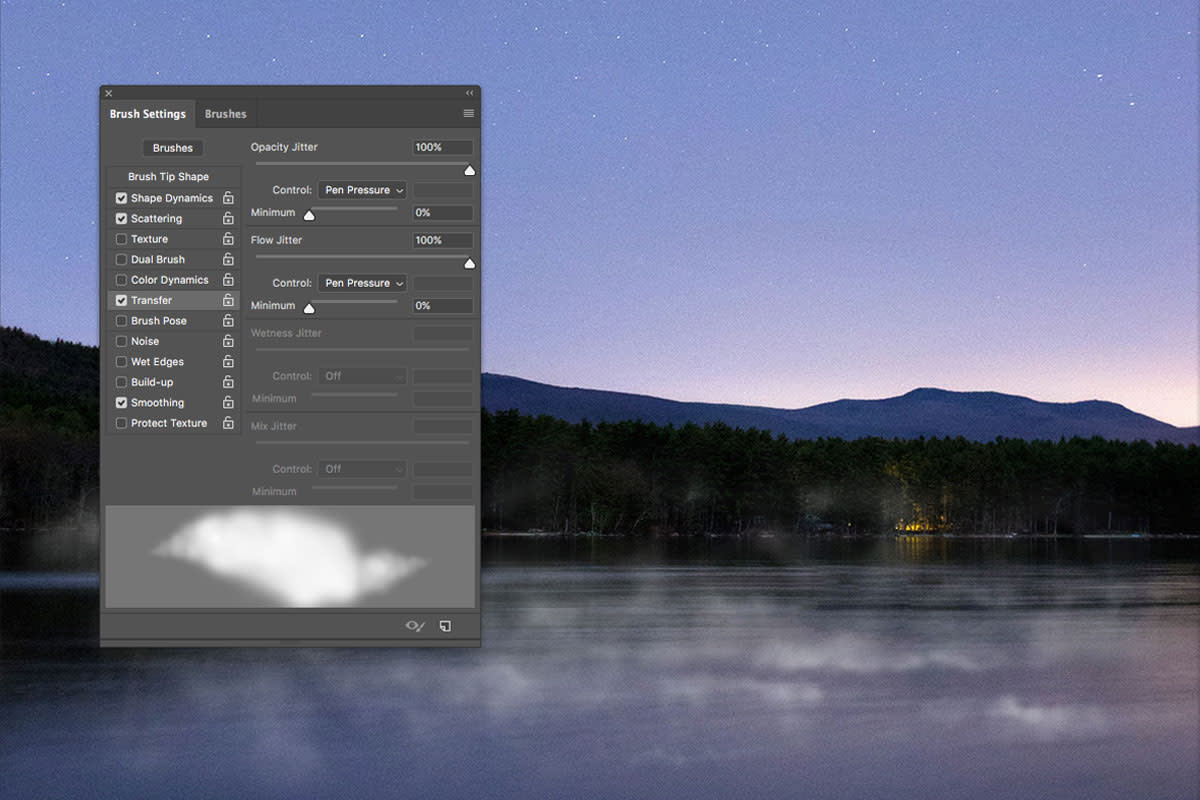Adjust the Flow Jitter slider handle
1200x800 pixels.
(x=469, y=263)
